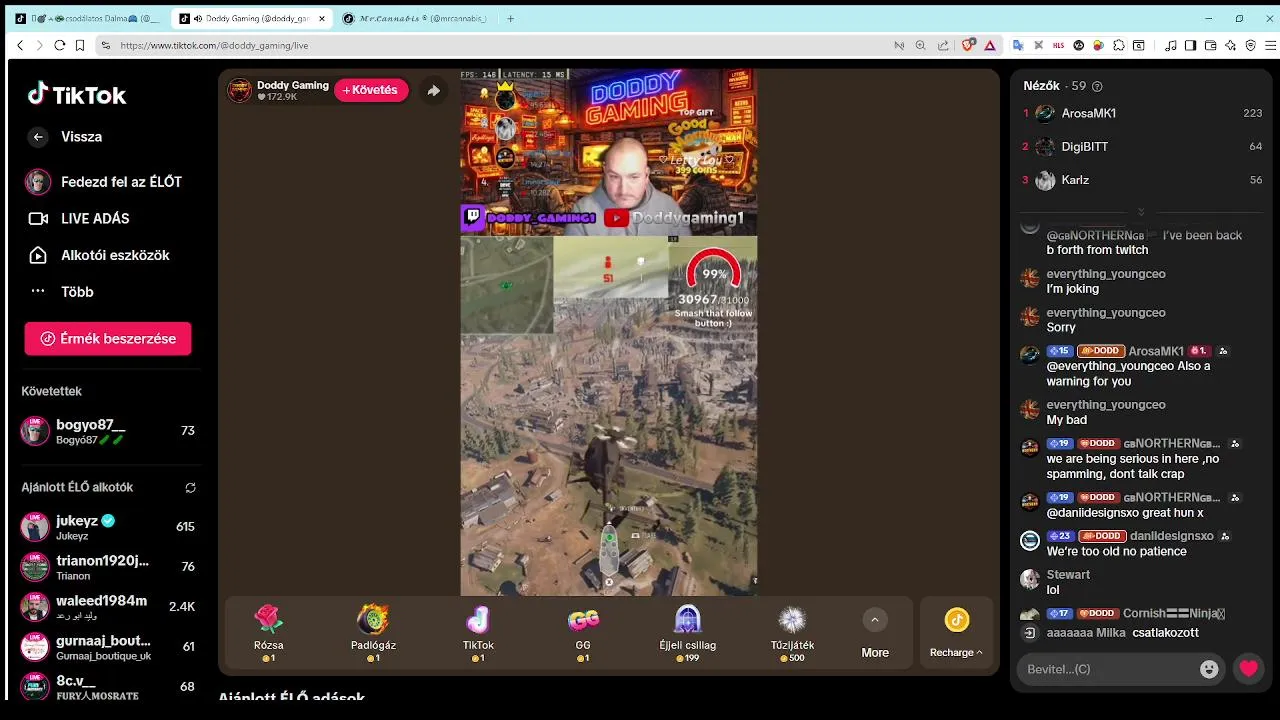Bookmark this page
The height and width of the screenshot is (720, 1280).
78,45
